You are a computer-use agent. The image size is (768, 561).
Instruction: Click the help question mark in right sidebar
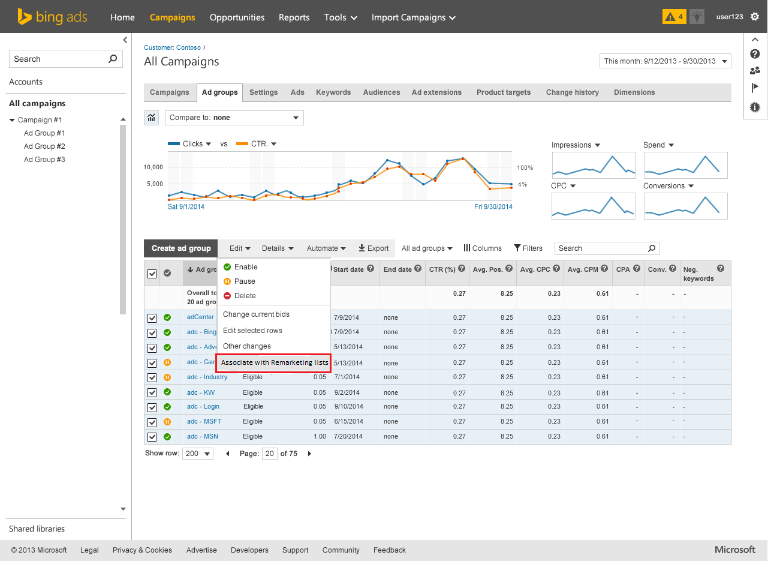(x=755, y=53)
